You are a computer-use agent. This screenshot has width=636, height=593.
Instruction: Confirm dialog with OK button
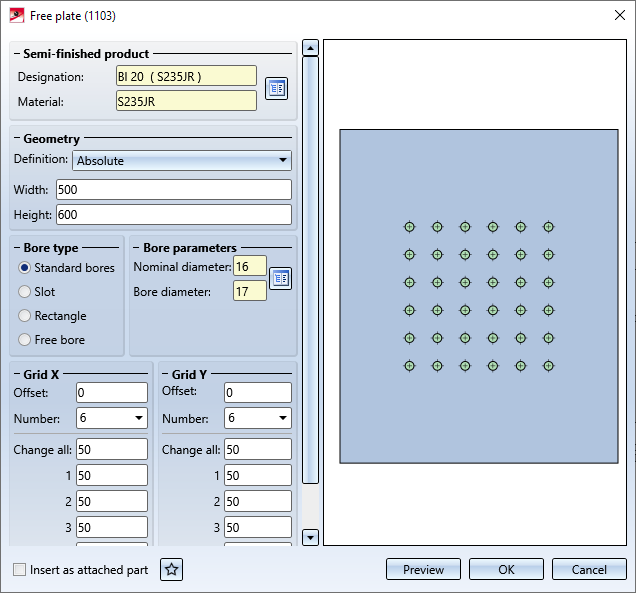506,570
